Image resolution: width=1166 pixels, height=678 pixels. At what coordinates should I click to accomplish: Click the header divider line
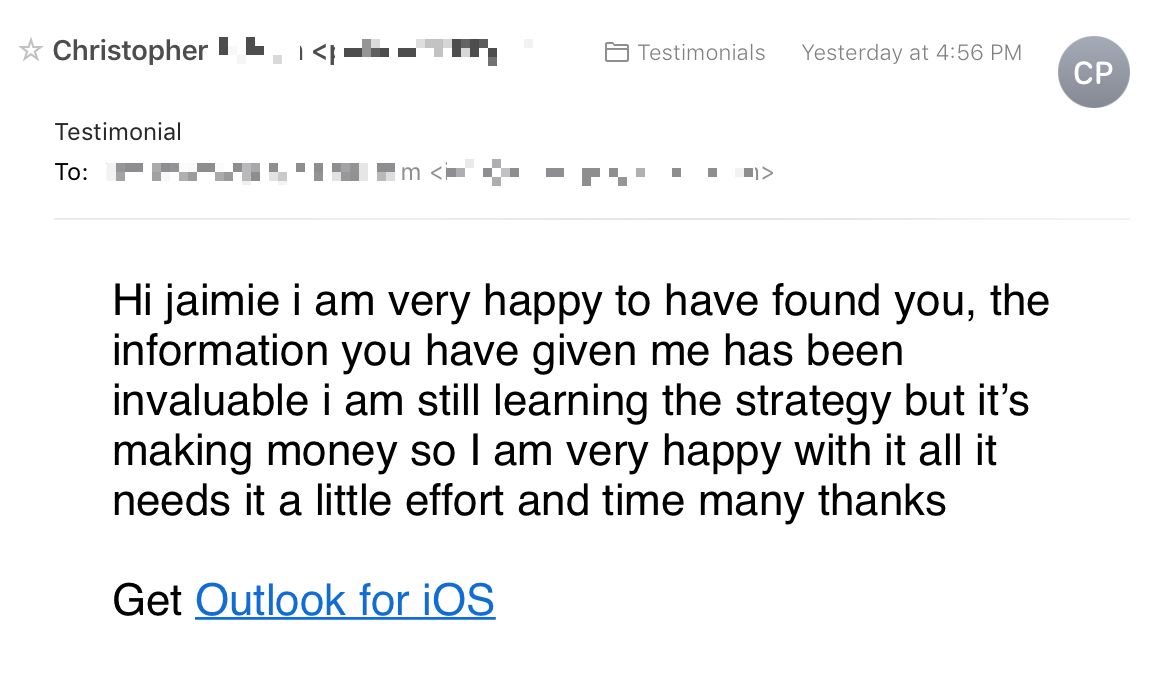point(592,219)
